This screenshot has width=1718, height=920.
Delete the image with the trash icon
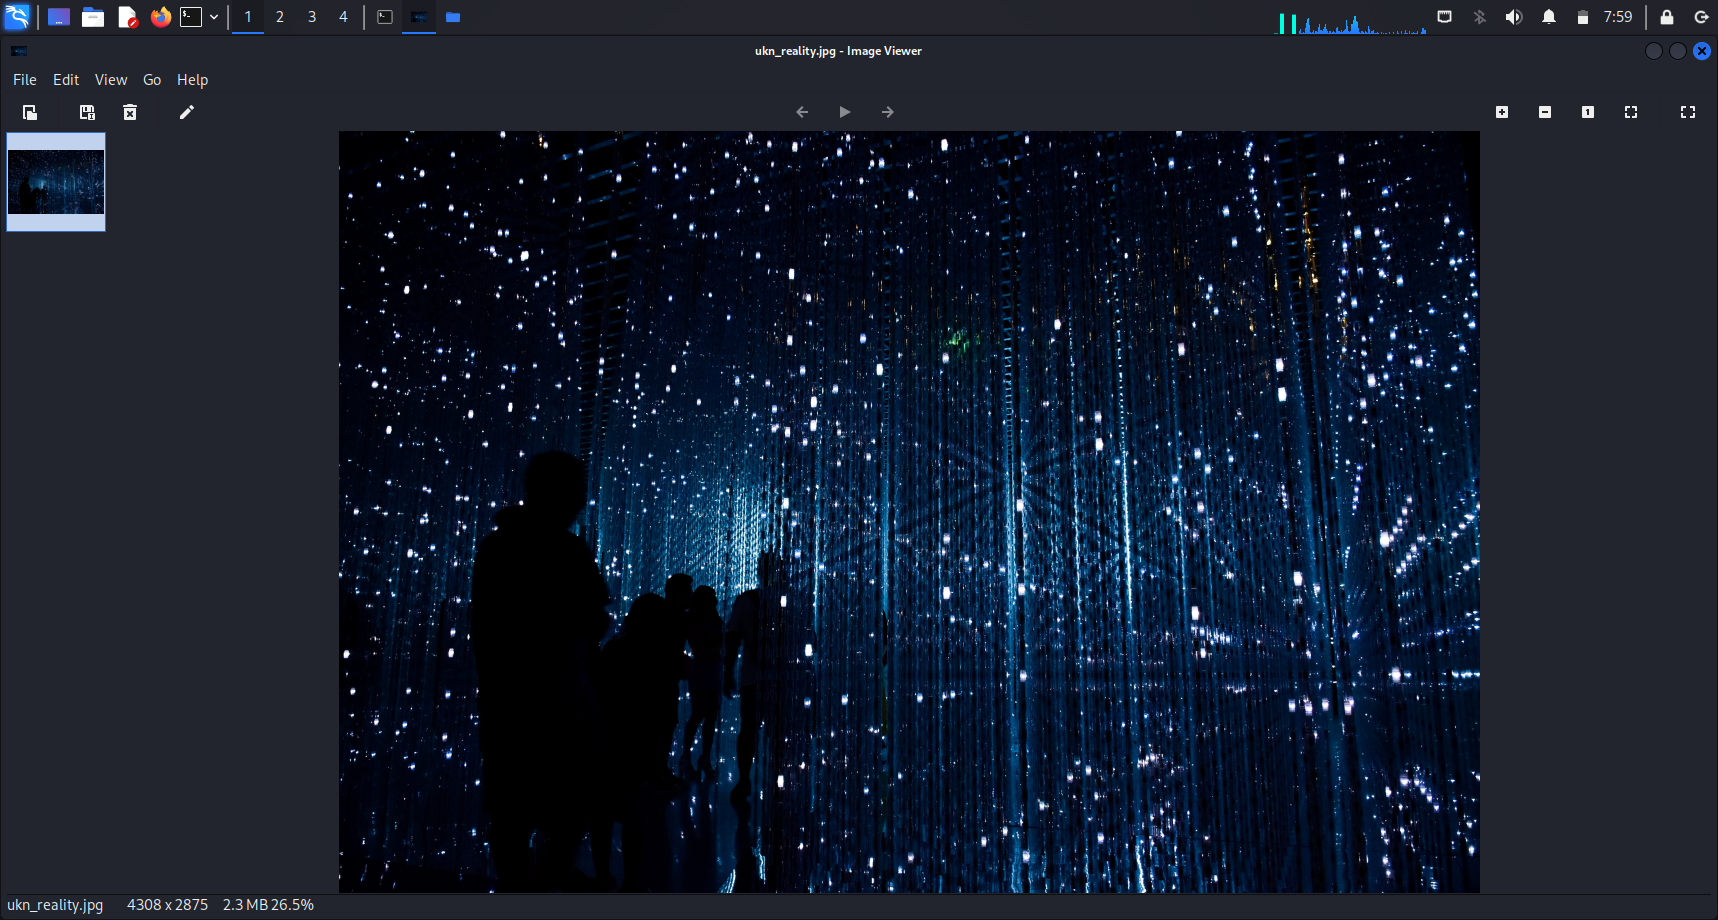tap(130, 112)
